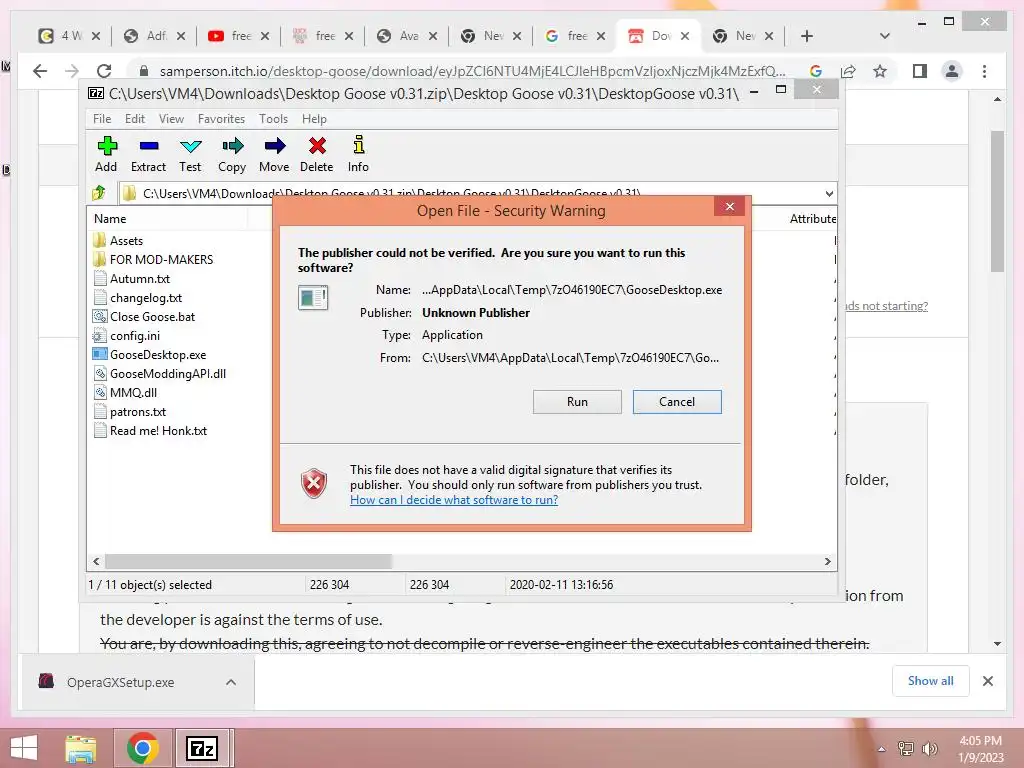Go up one folder level in 7-Zip
This screenshot has width=1024, height=768.
point(99,193)
